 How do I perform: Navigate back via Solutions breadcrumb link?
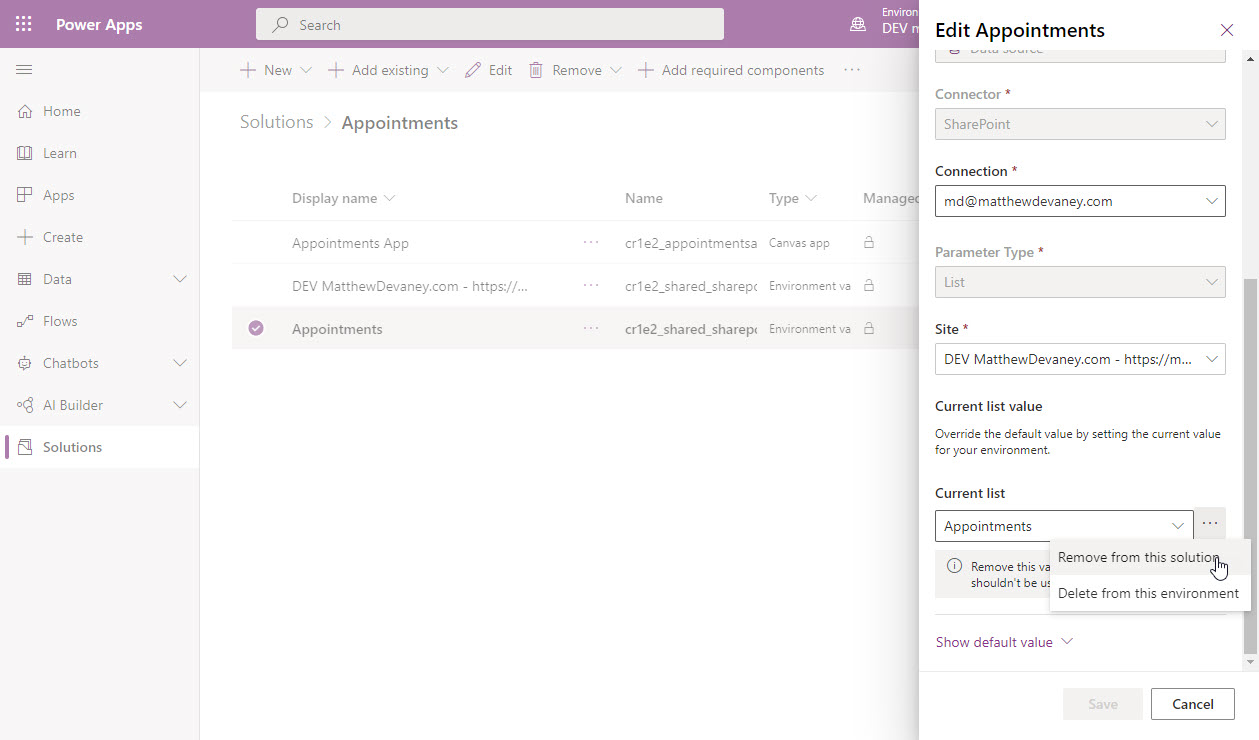tap(275, 121)
